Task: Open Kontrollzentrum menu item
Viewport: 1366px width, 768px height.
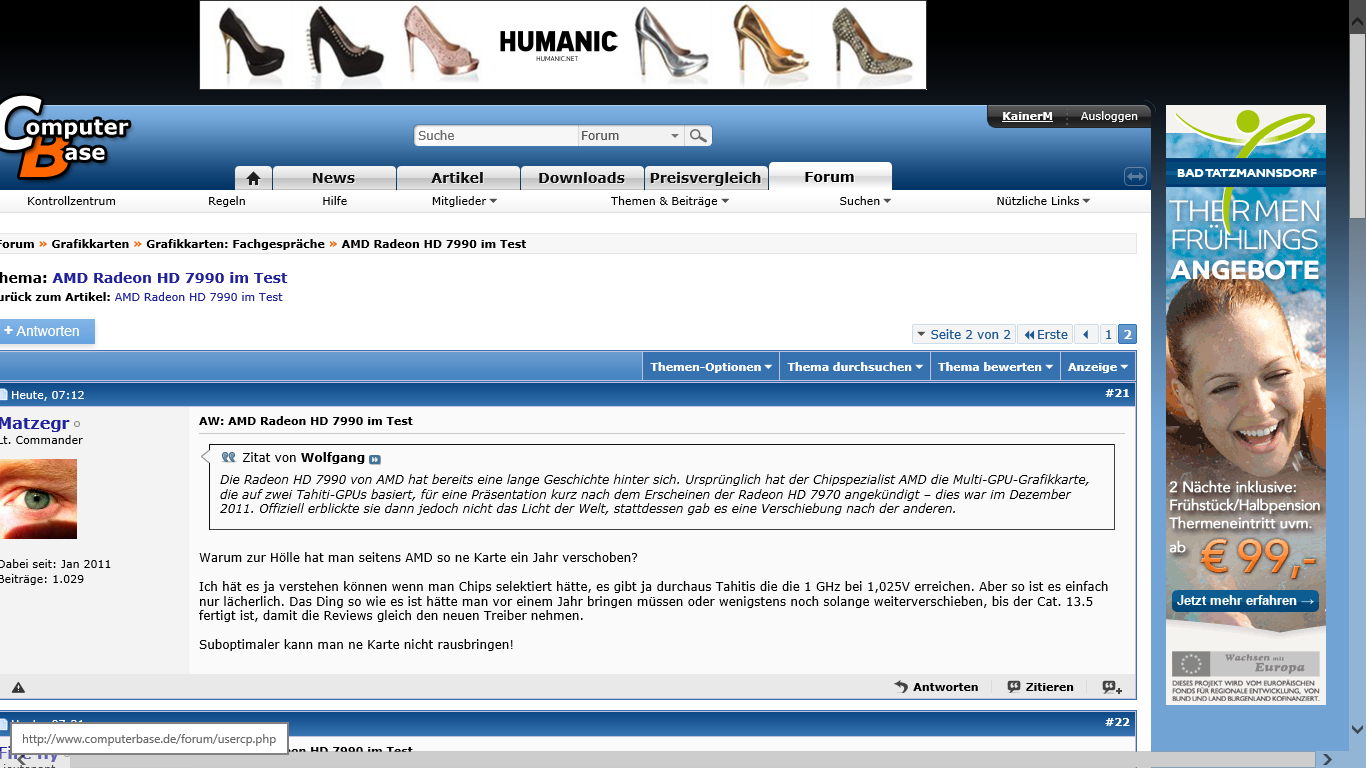Action: (71, 201)
